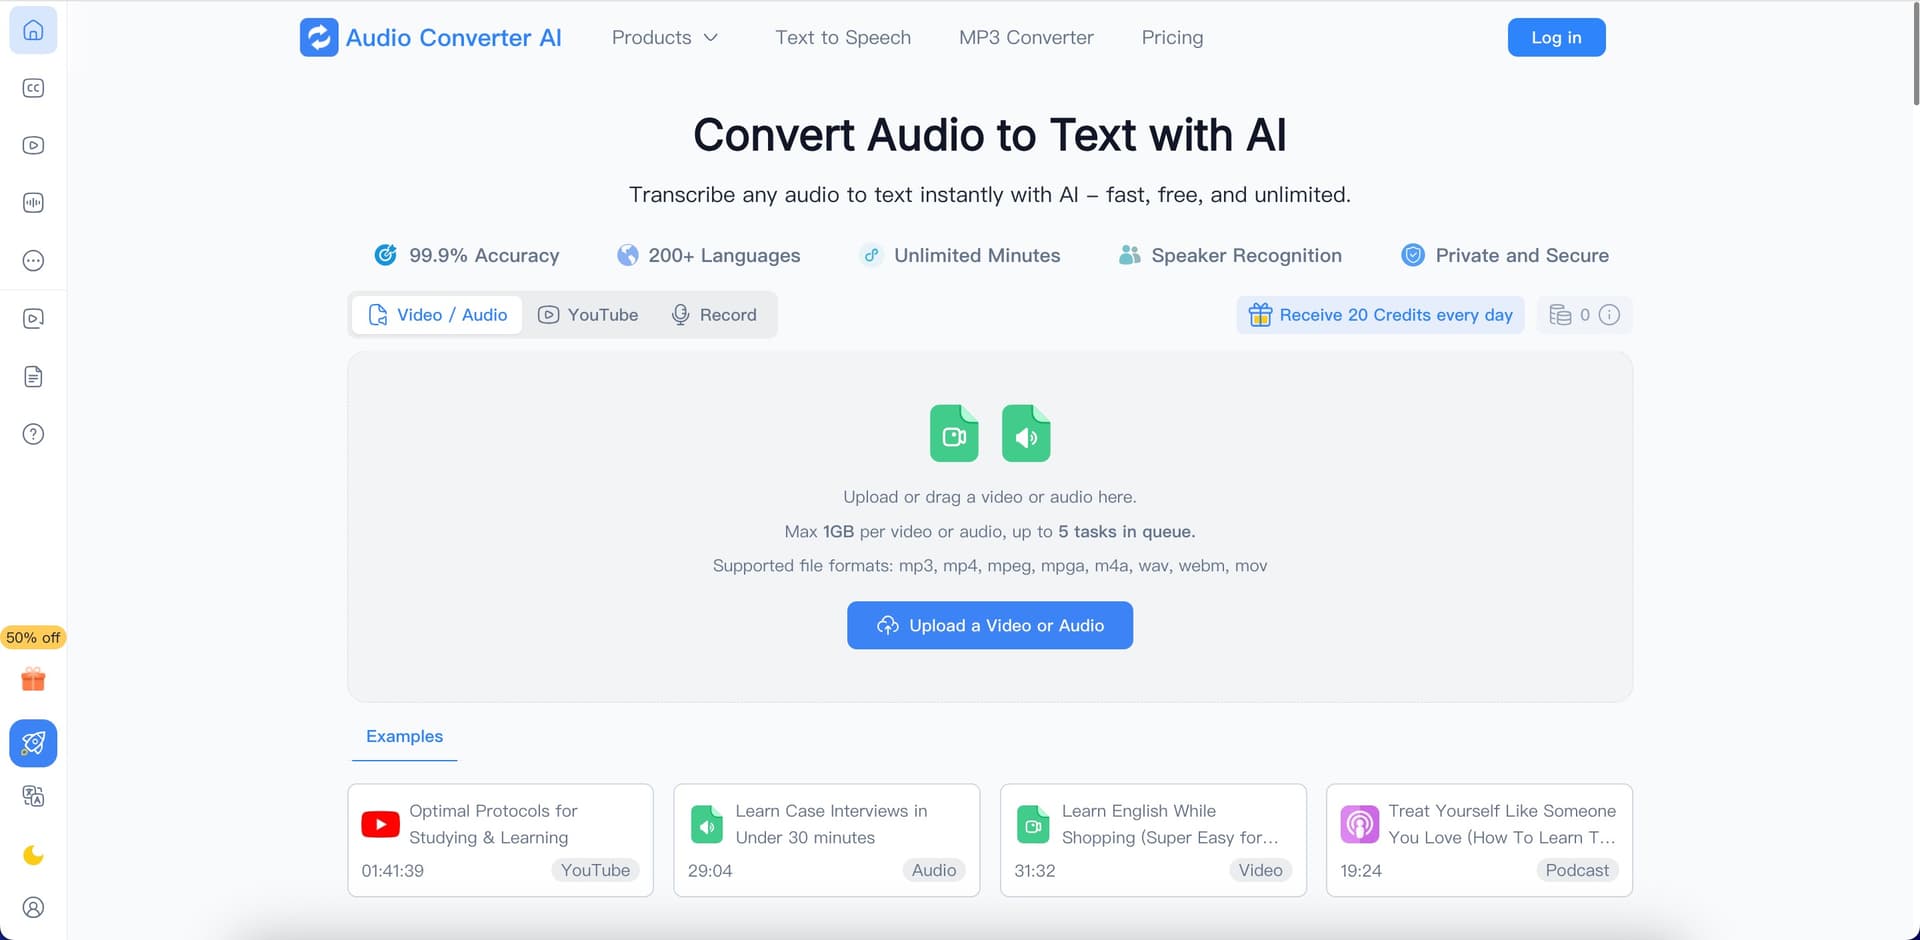The image size is (1920, 940).
Task: Expand the Products dropdown menu
Action: click(x=665, y=38)
